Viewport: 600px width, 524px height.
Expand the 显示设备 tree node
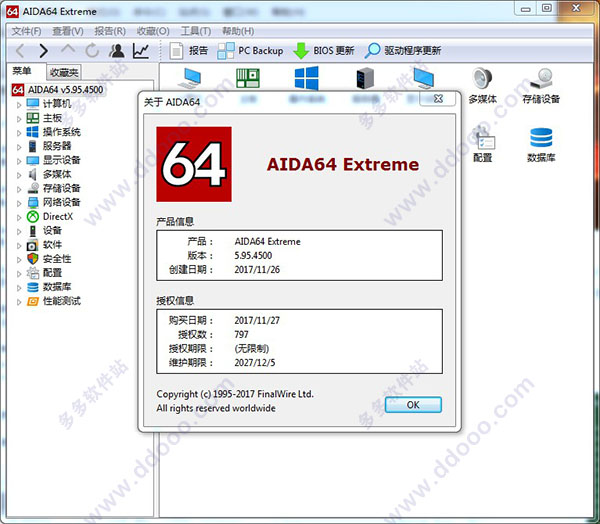pos(19,160)
